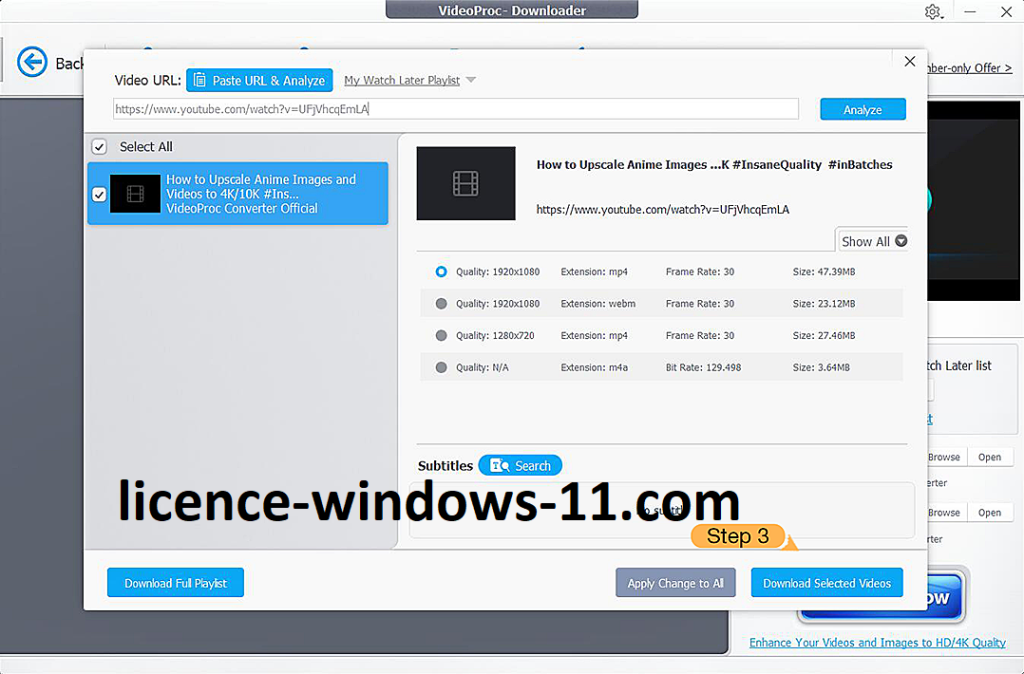
Task: Open the settings gear icon
Action: point(933,12)
